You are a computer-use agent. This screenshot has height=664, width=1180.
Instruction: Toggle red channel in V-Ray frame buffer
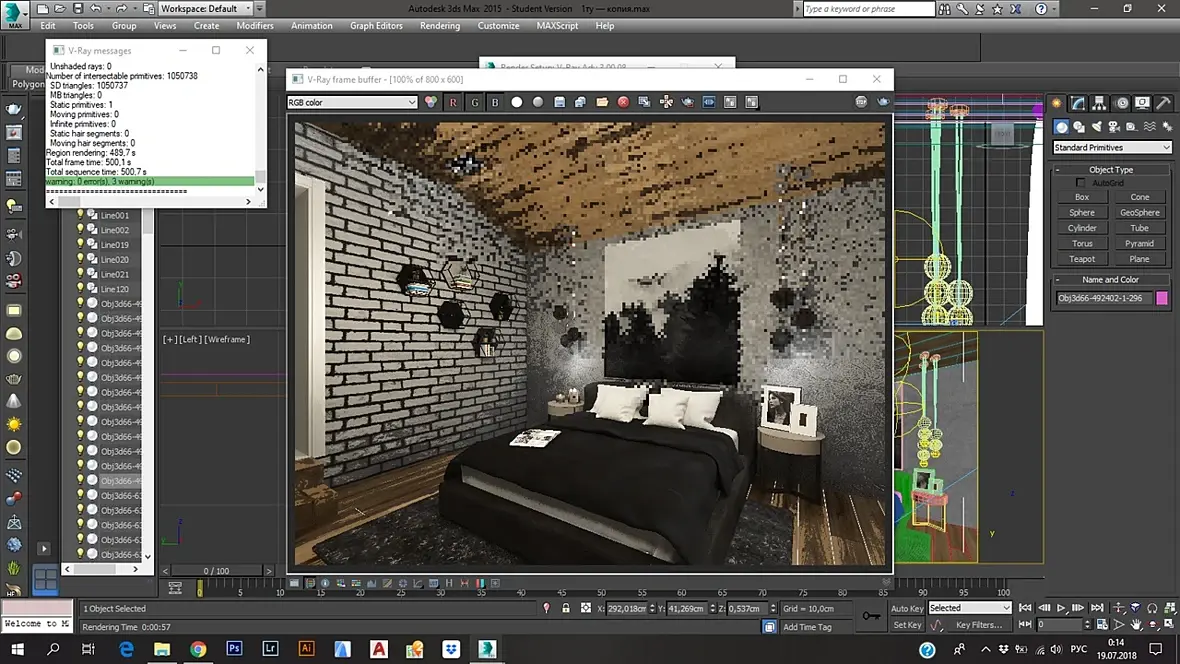[453, 102]
